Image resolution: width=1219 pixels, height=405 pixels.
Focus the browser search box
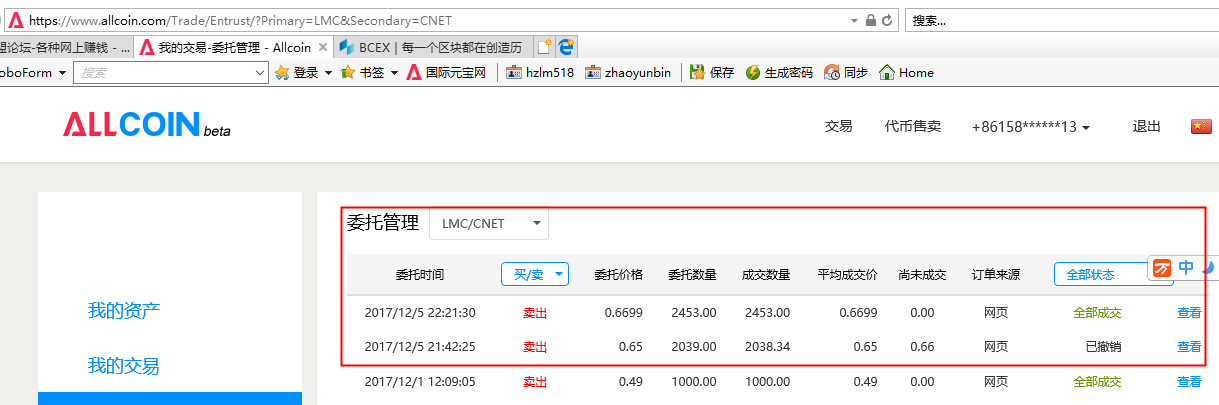[1060, 20]
